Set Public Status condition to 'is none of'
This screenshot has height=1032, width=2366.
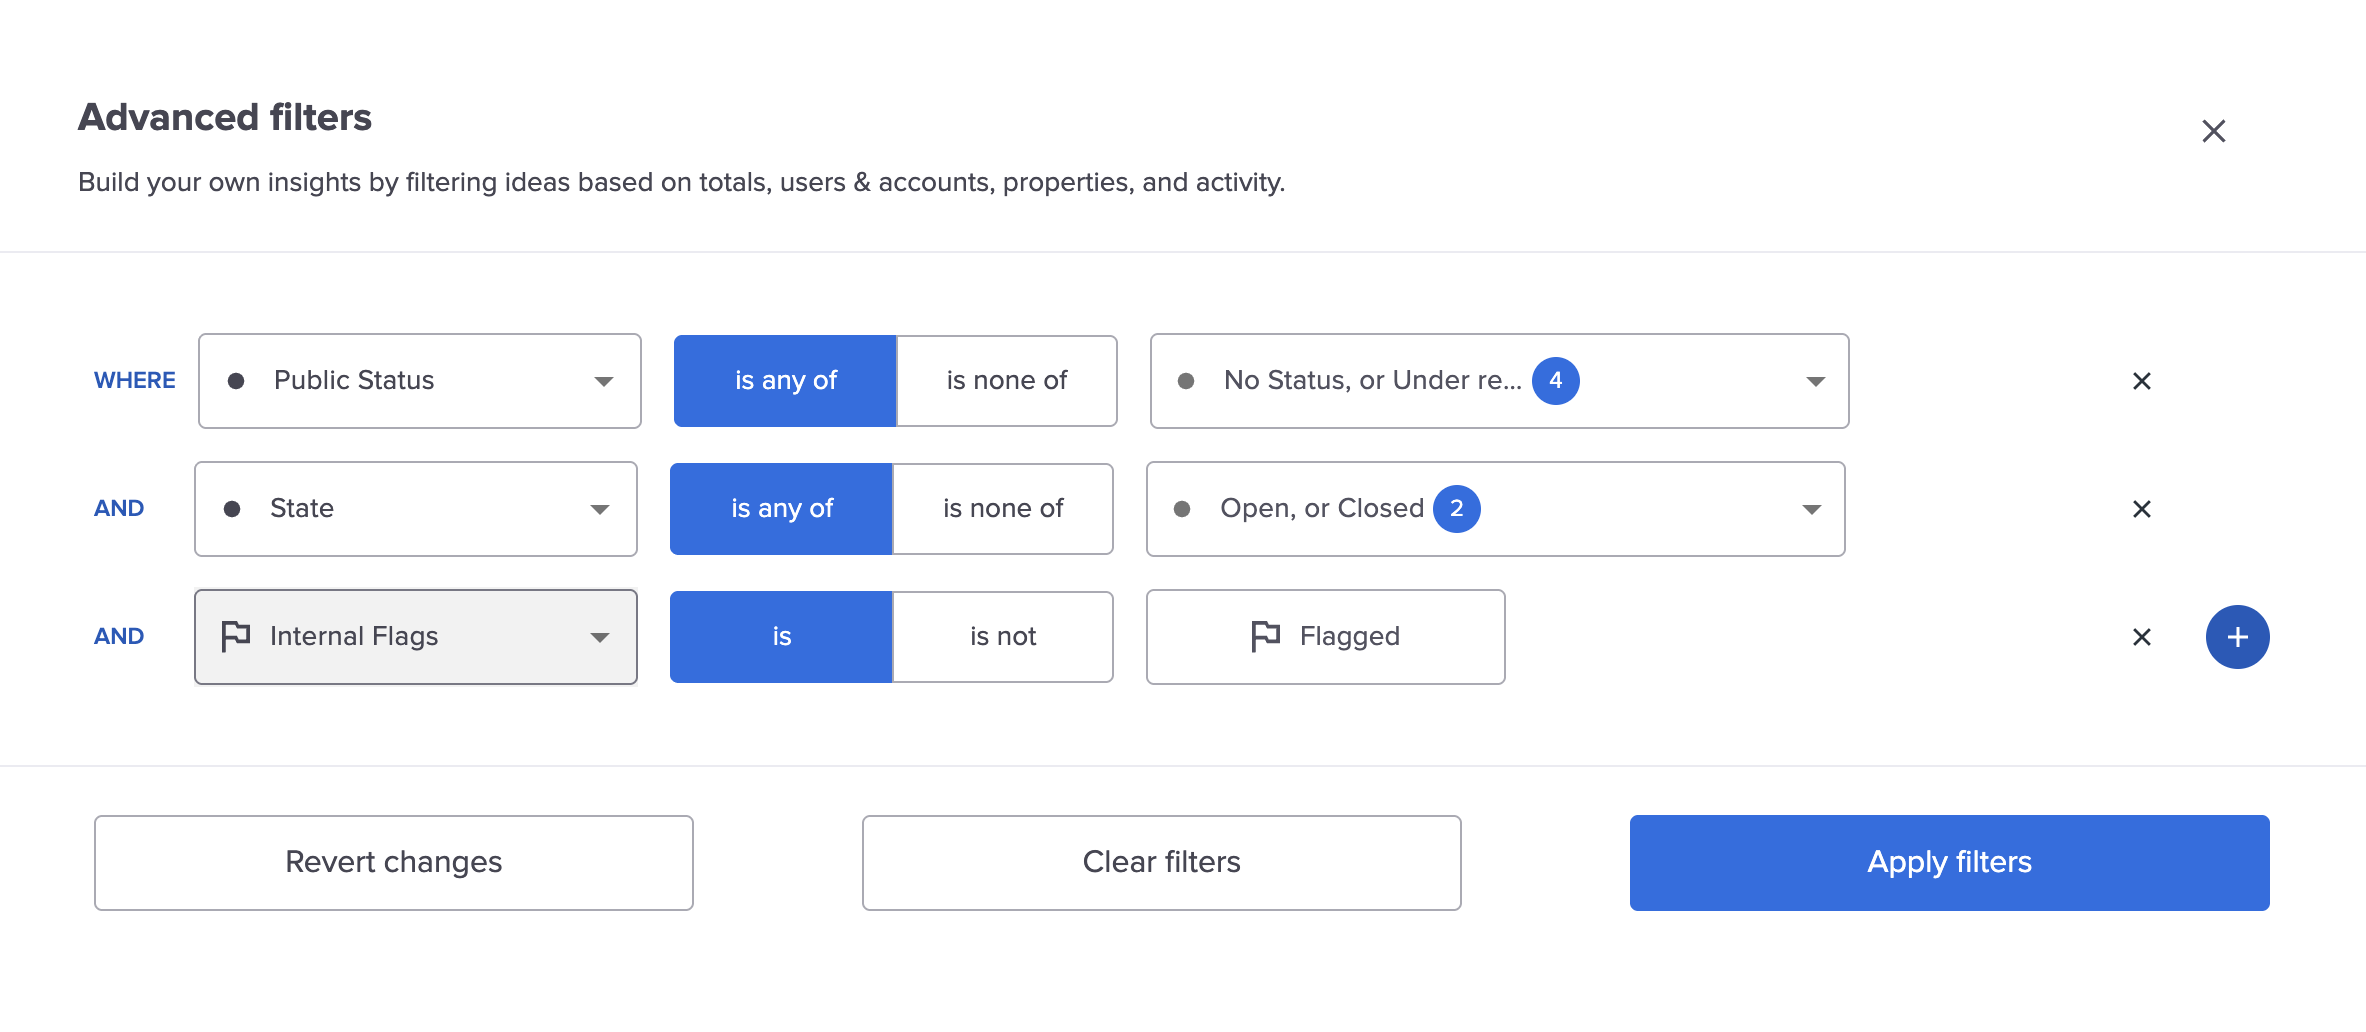point(1006,381)
